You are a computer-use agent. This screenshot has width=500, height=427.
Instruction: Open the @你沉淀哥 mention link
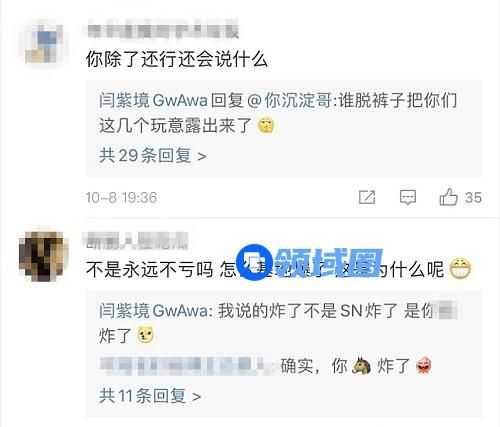pos(289,100)
